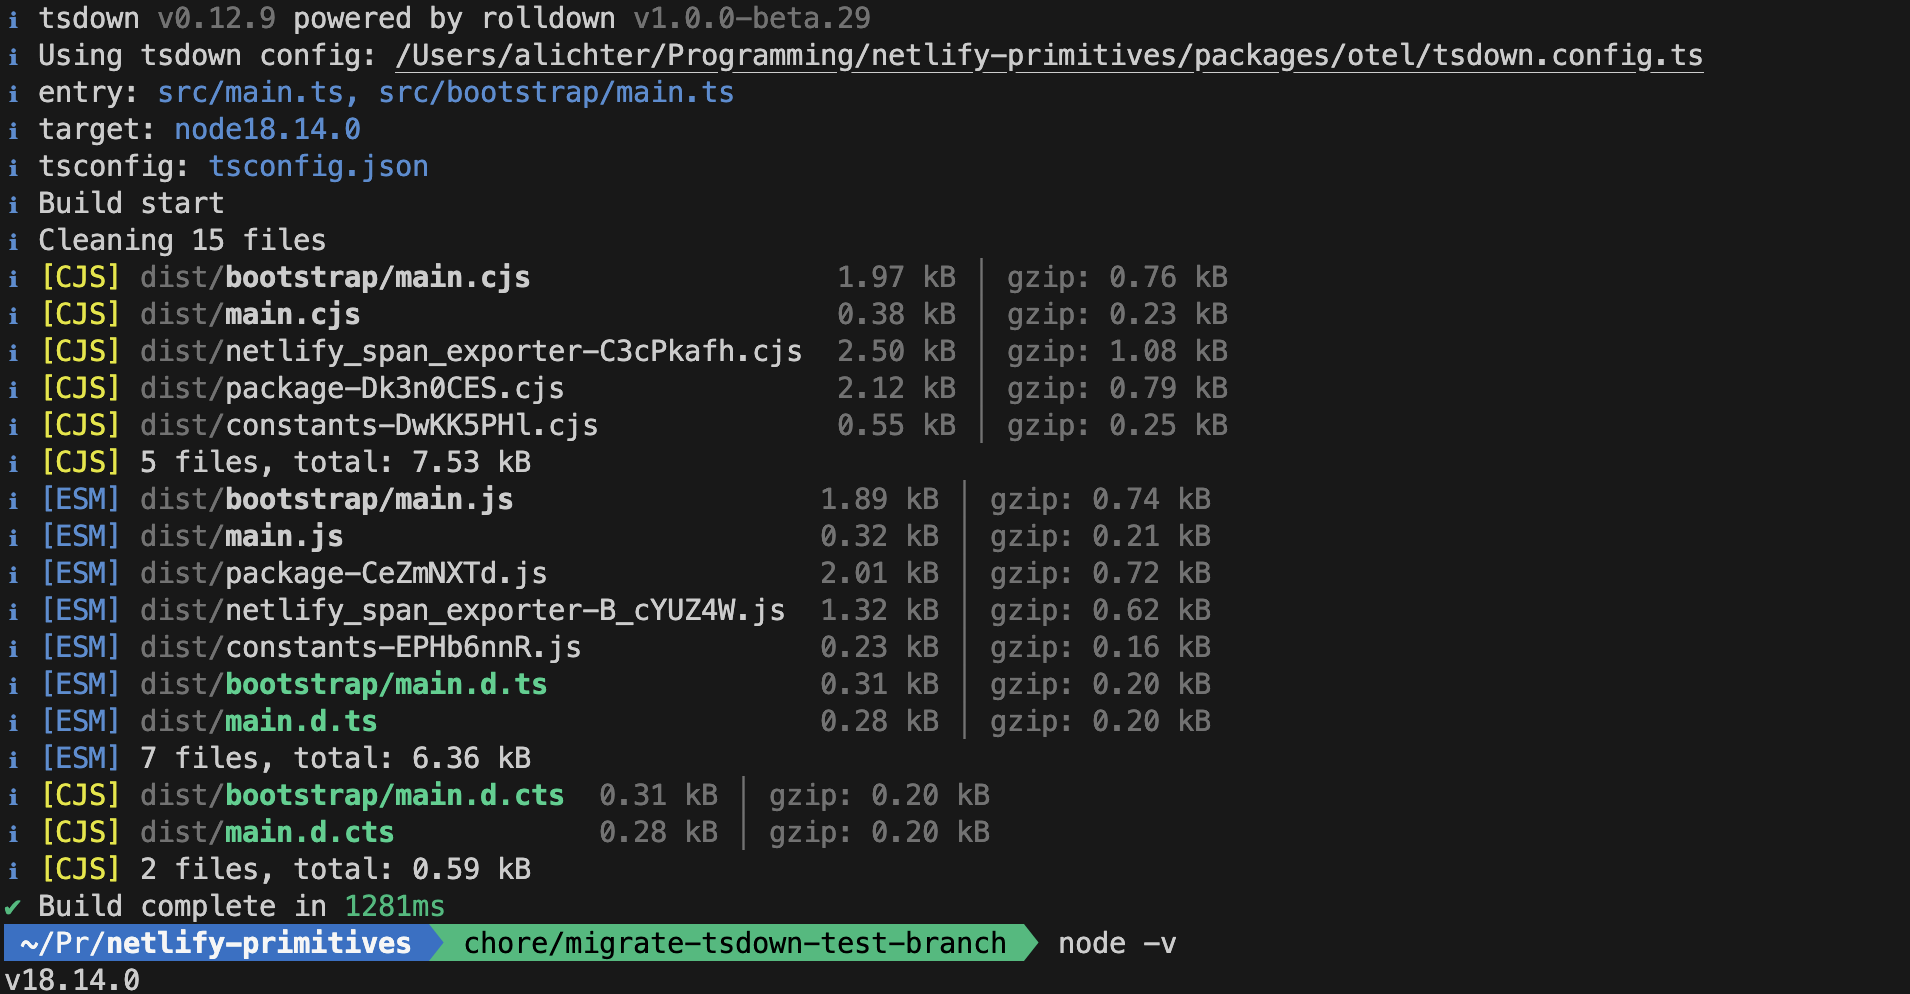
Task: Click the node18.14.0 target text
Action: click(x=267, y=129)
